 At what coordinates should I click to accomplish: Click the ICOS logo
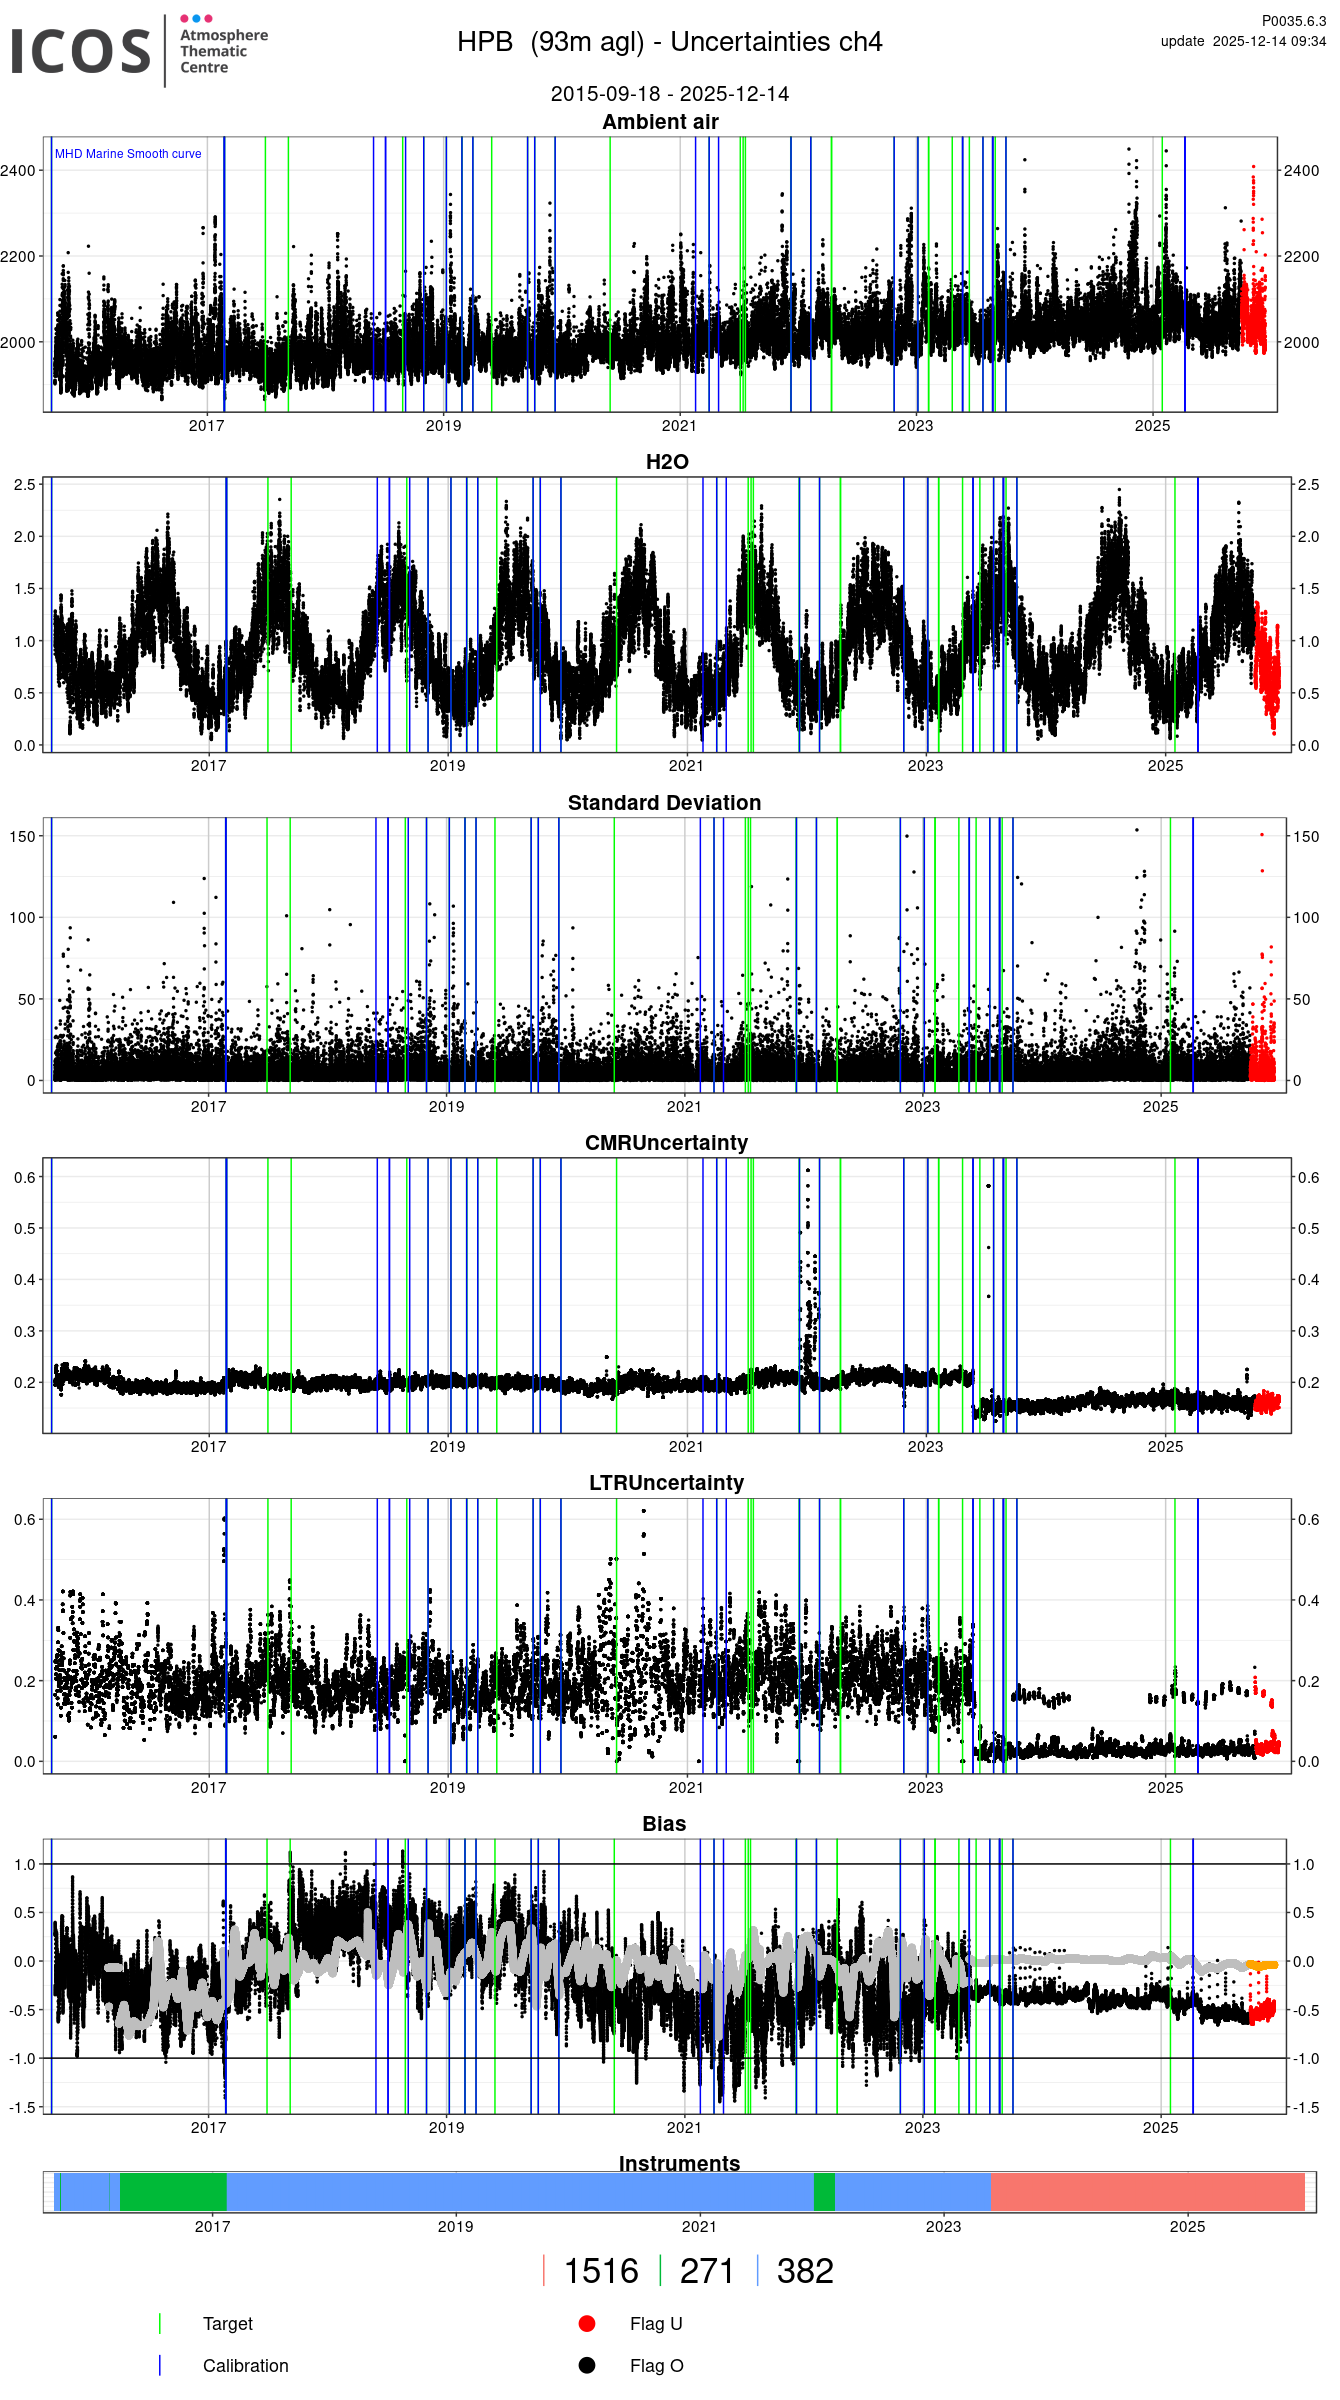(80, 51)
